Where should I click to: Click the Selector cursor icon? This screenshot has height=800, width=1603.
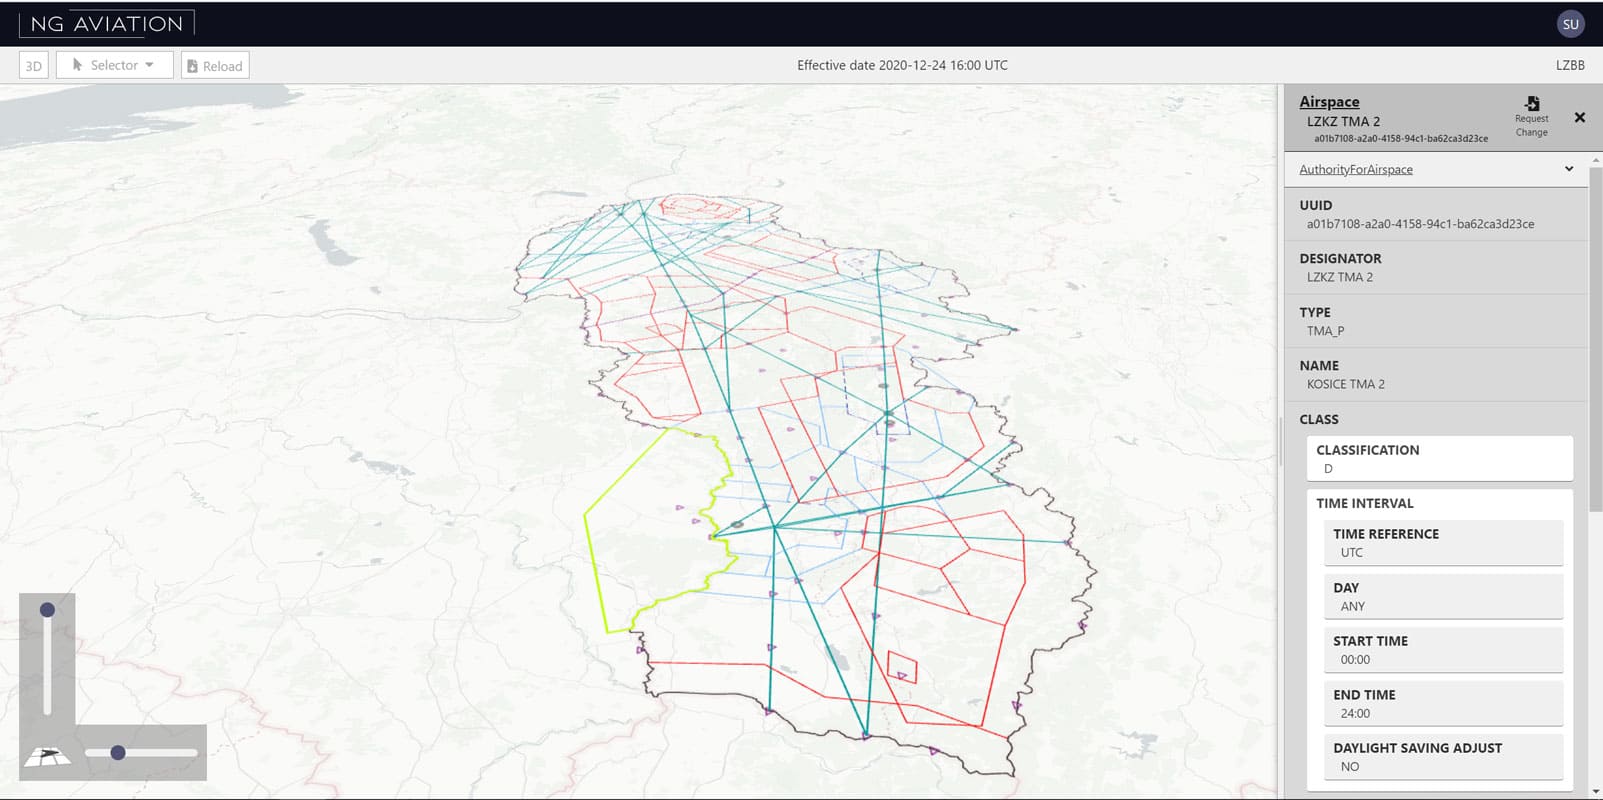coord(77,65)
